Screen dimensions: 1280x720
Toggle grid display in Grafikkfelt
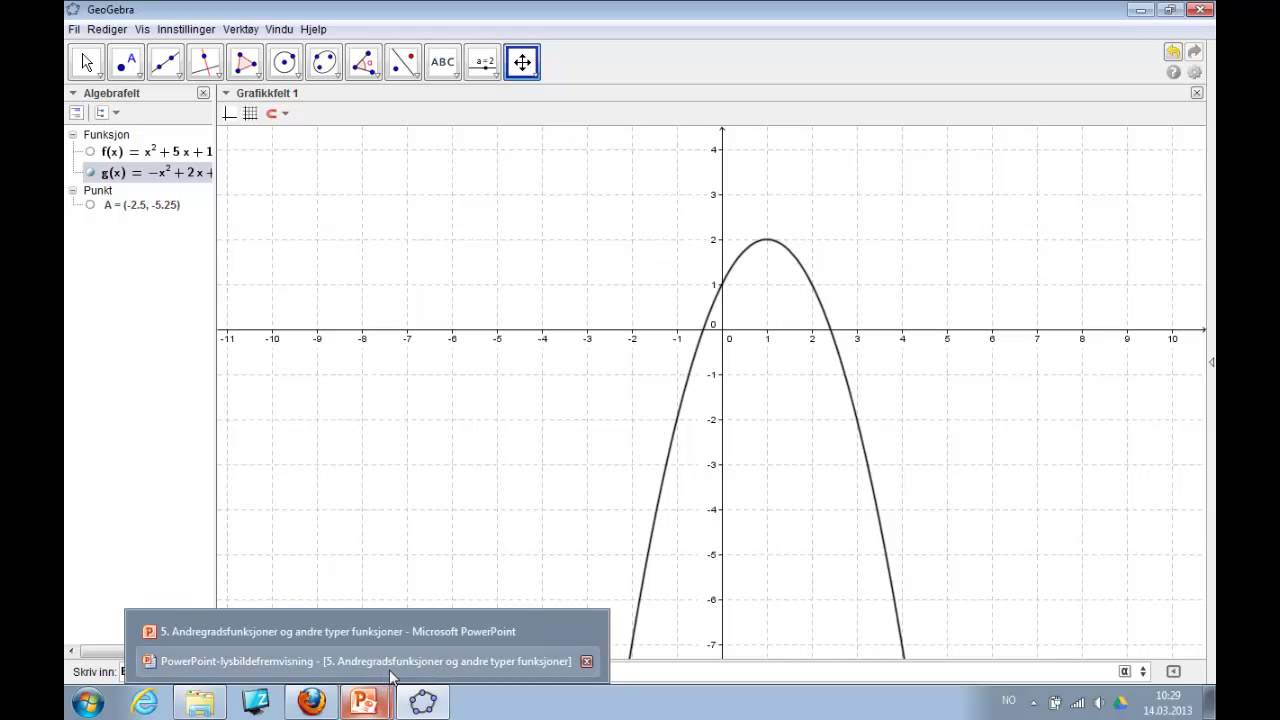(250, 113)
